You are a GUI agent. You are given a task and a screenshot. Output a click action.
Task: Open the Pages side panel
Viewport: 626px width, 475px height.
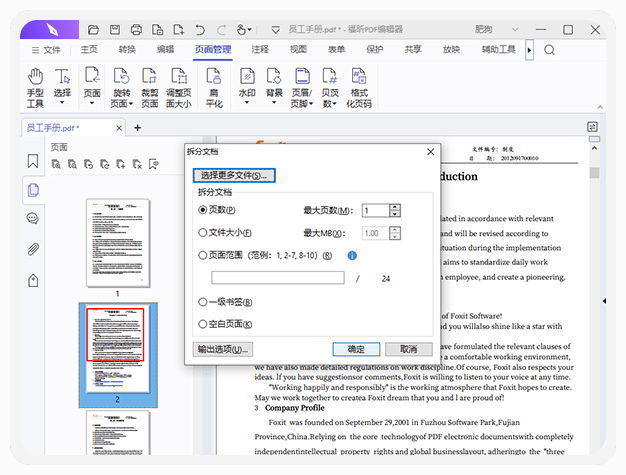click(x=33, y=190)
